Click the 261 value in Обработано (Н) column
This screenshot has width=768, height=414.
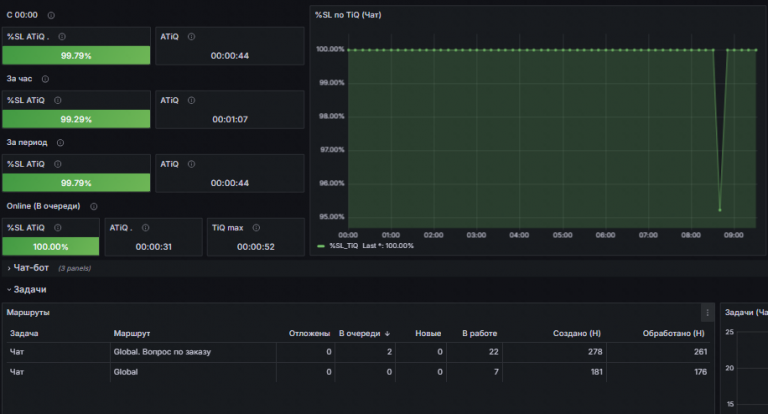tap(700, 352)
